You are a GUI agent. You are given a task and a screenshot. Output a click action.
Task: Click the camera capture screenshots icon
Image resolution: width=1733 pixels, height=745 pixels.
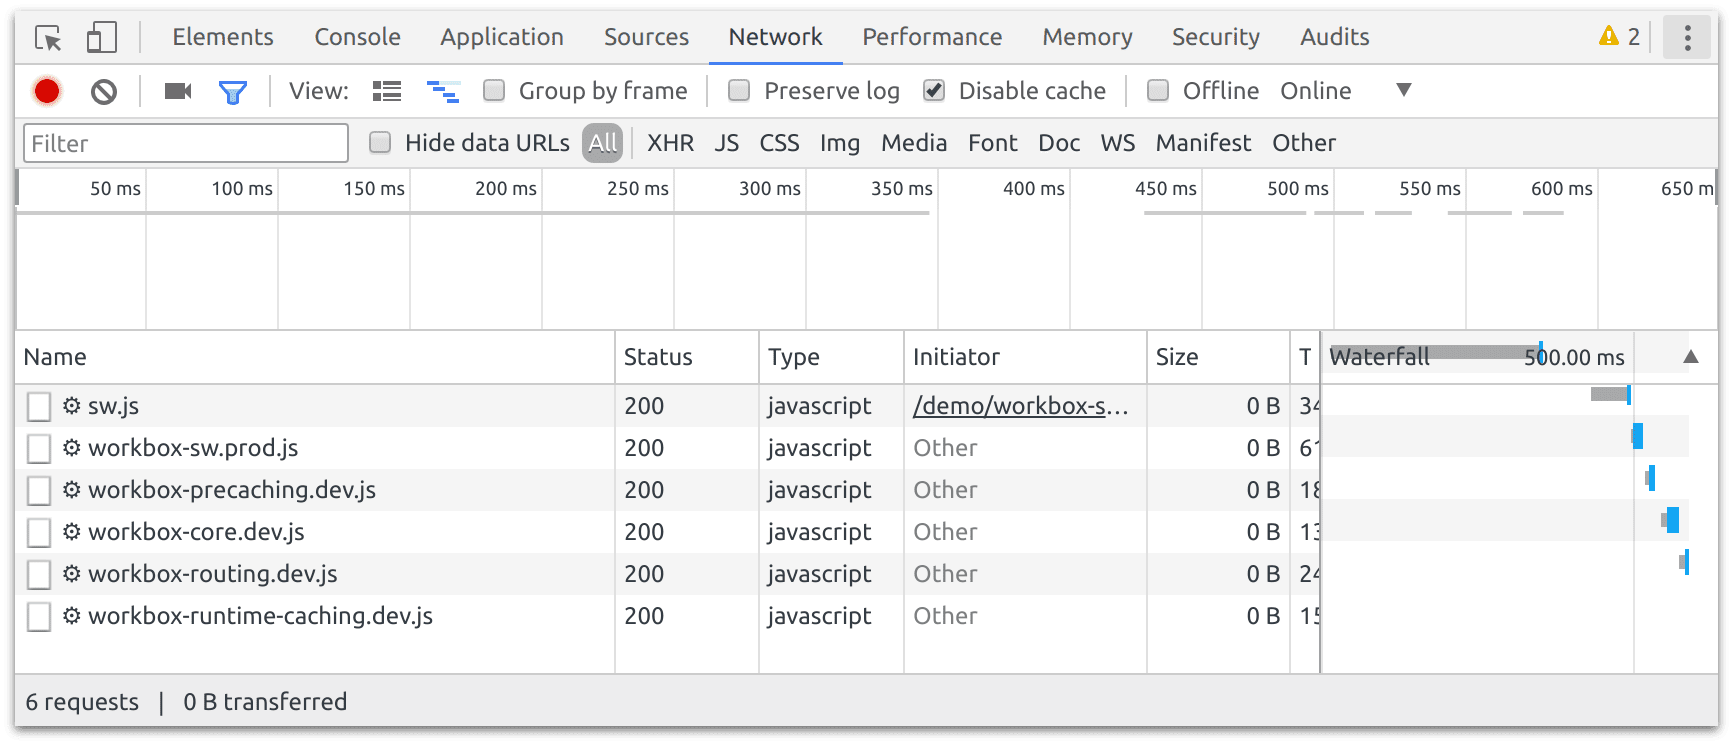coord(178,91)
